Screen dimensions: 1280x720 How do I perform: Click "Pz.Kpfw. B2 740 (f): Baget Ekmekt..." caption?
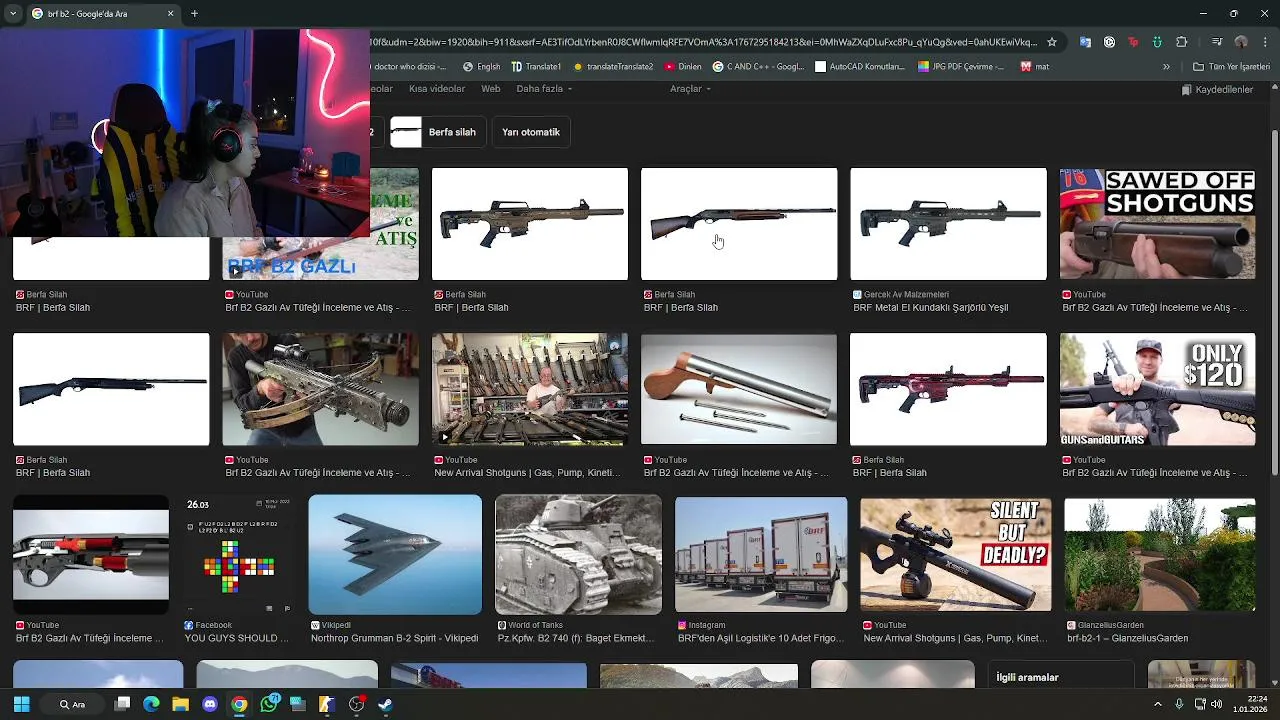(576, 638)
